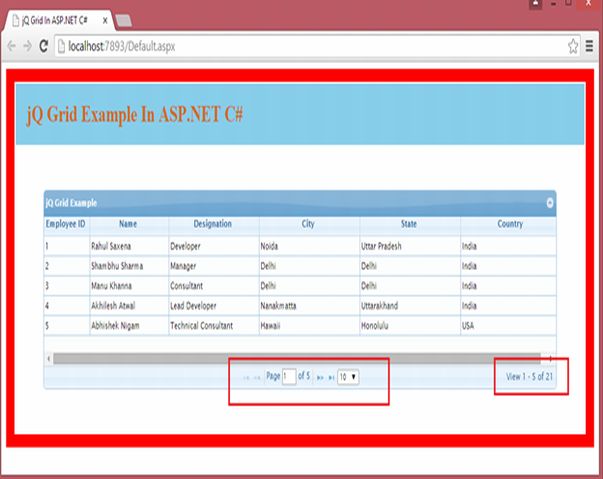Select the Manu Khanna cell

129,286
